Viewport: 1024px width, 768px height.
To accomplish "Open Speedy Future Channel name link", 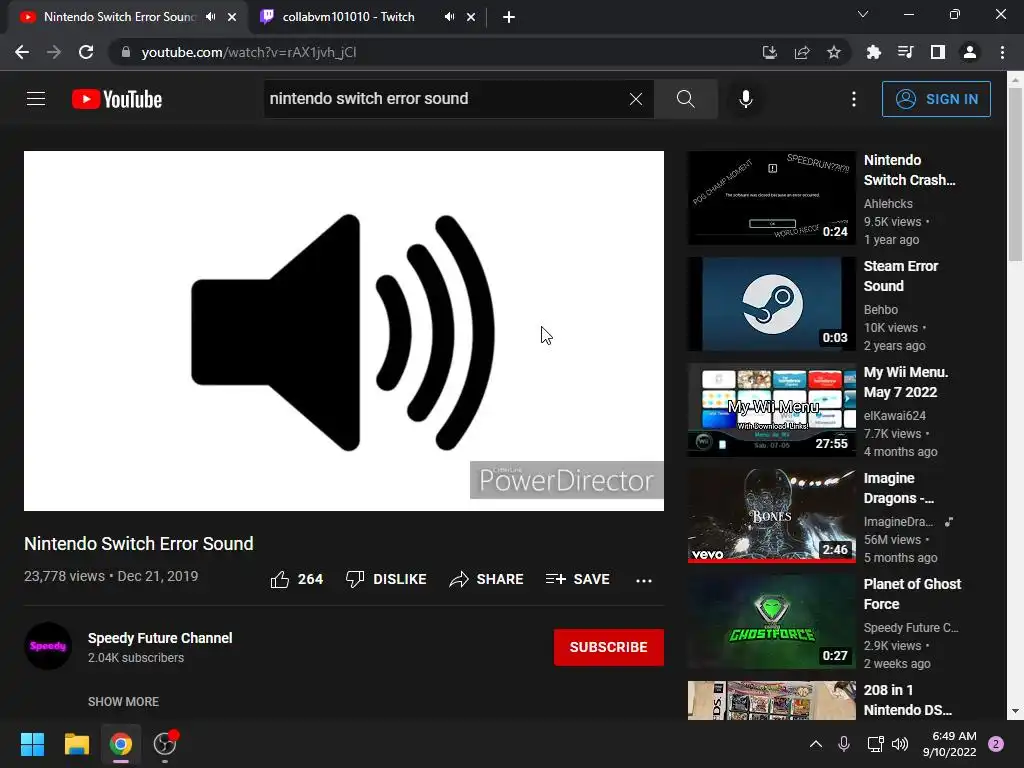I will 160,638.
